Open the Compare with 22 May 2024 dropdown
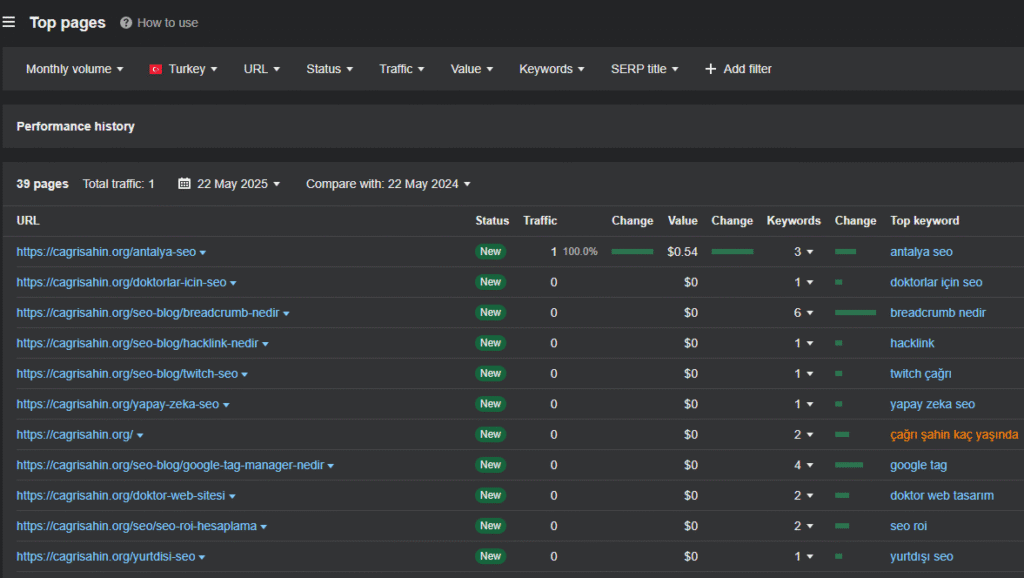This screenshot has width=1024, height=578. coord(389,184)
